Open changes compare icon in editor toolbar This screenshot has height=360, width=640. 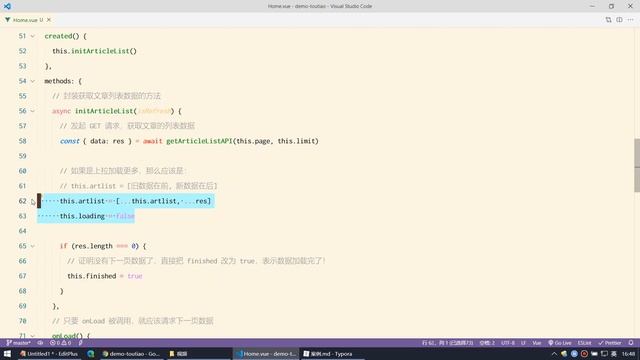[x=608, y=20]
